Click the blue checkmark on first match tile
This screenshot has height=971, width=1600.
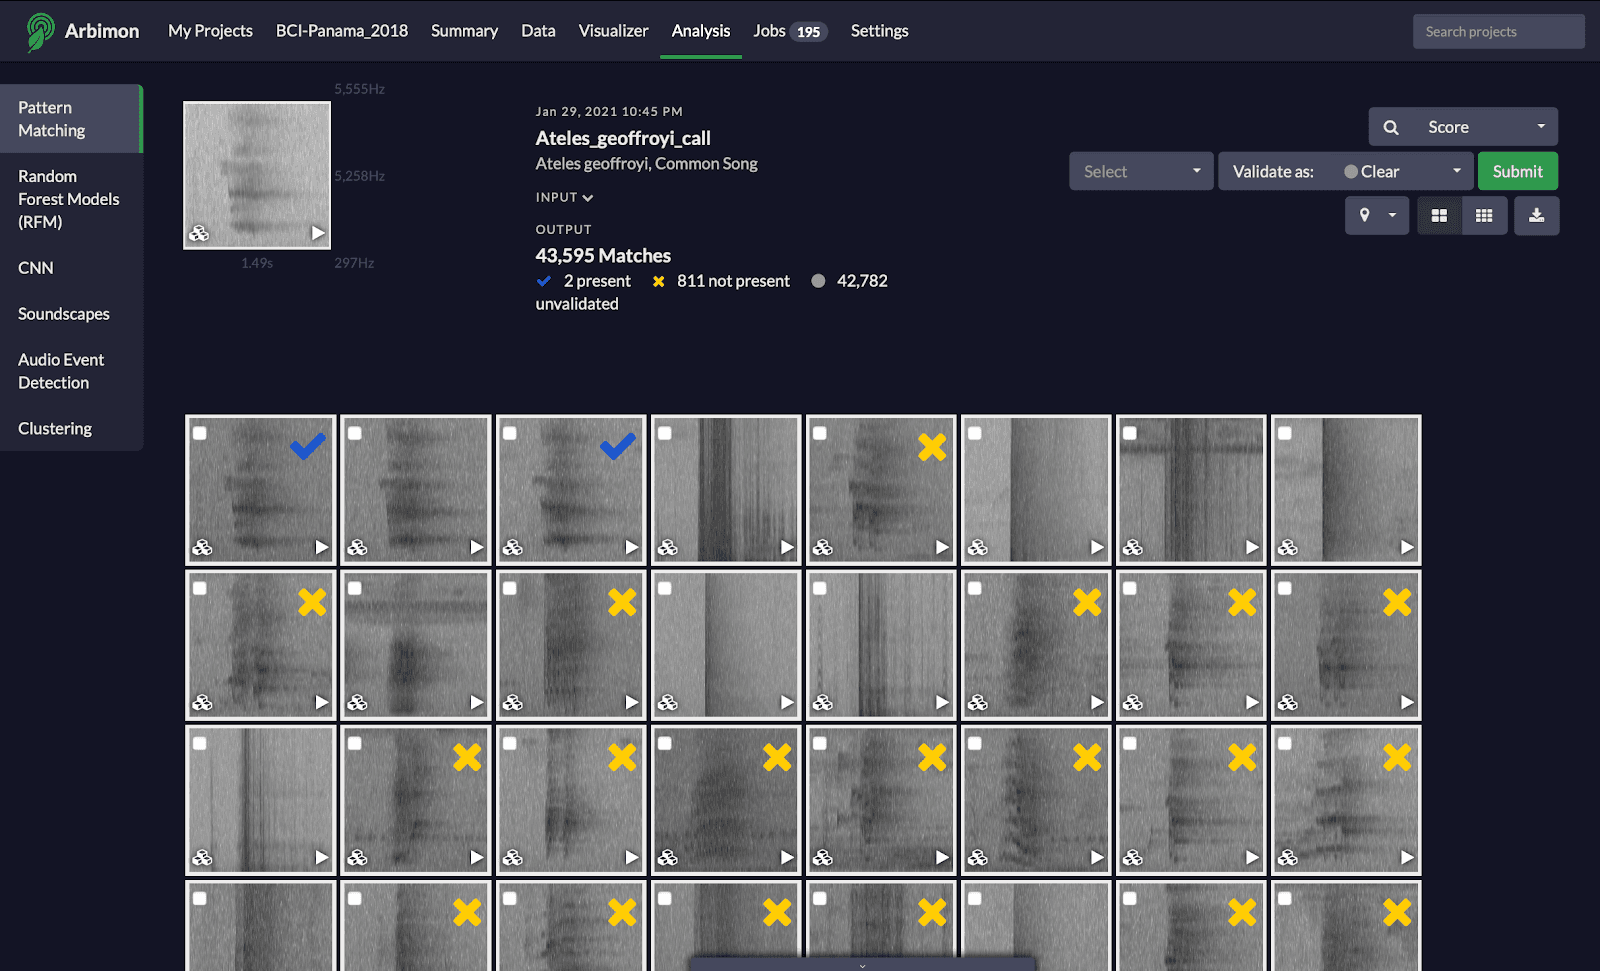308,446
